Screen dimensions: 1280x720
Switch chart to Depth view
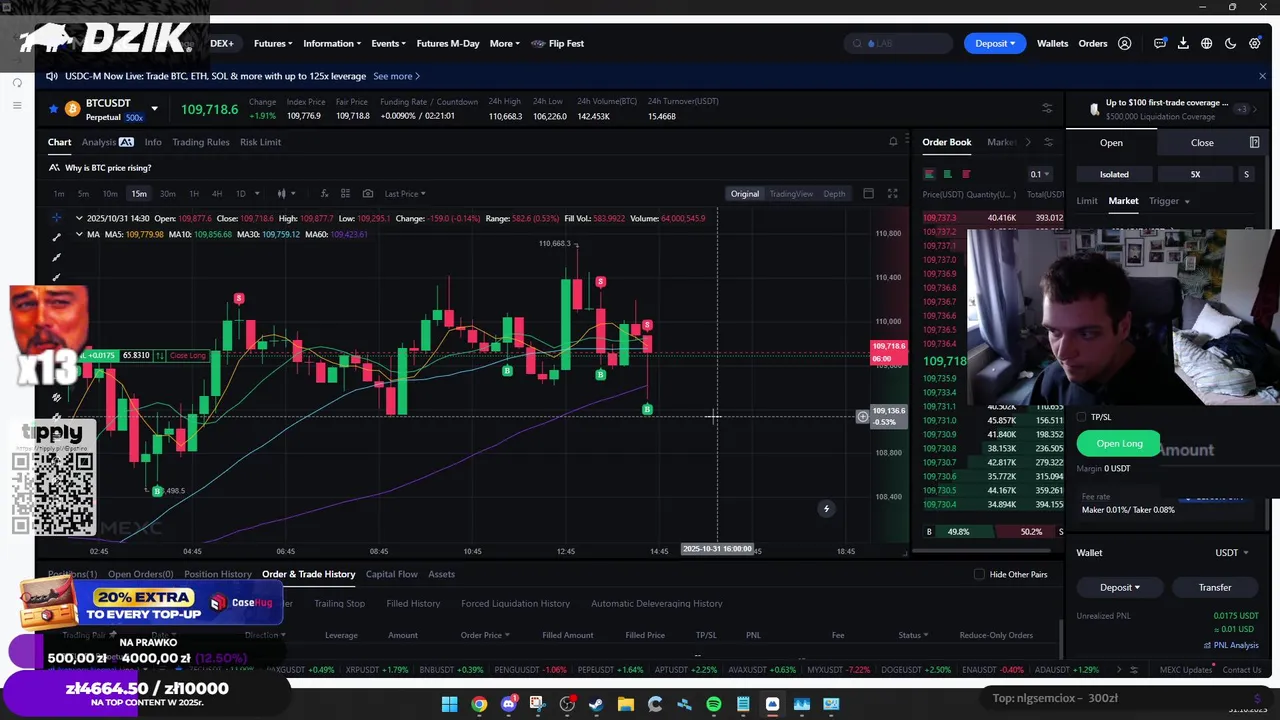[834, 194]
